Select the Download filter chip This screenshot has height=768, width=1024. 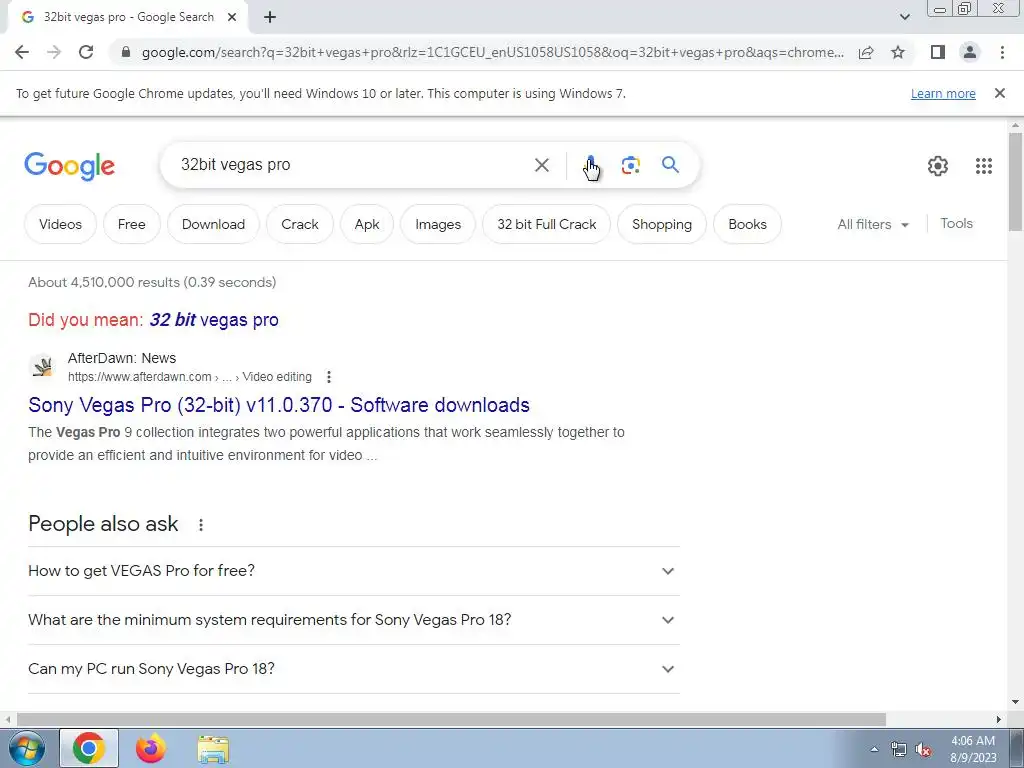tap(213, 224)
